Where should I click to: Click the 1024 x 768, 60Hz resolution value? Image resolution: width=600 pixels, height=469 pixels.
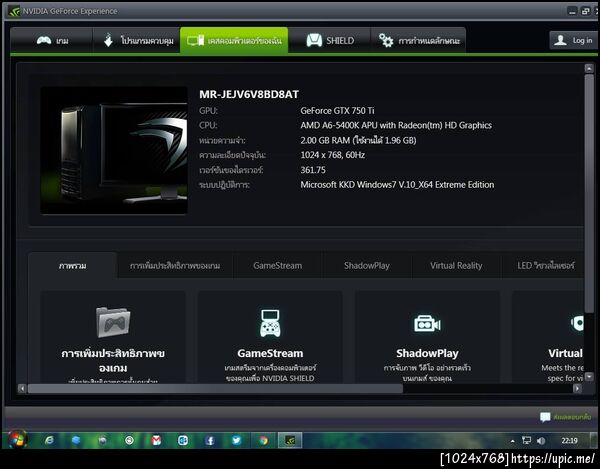[x=333, y=155]
